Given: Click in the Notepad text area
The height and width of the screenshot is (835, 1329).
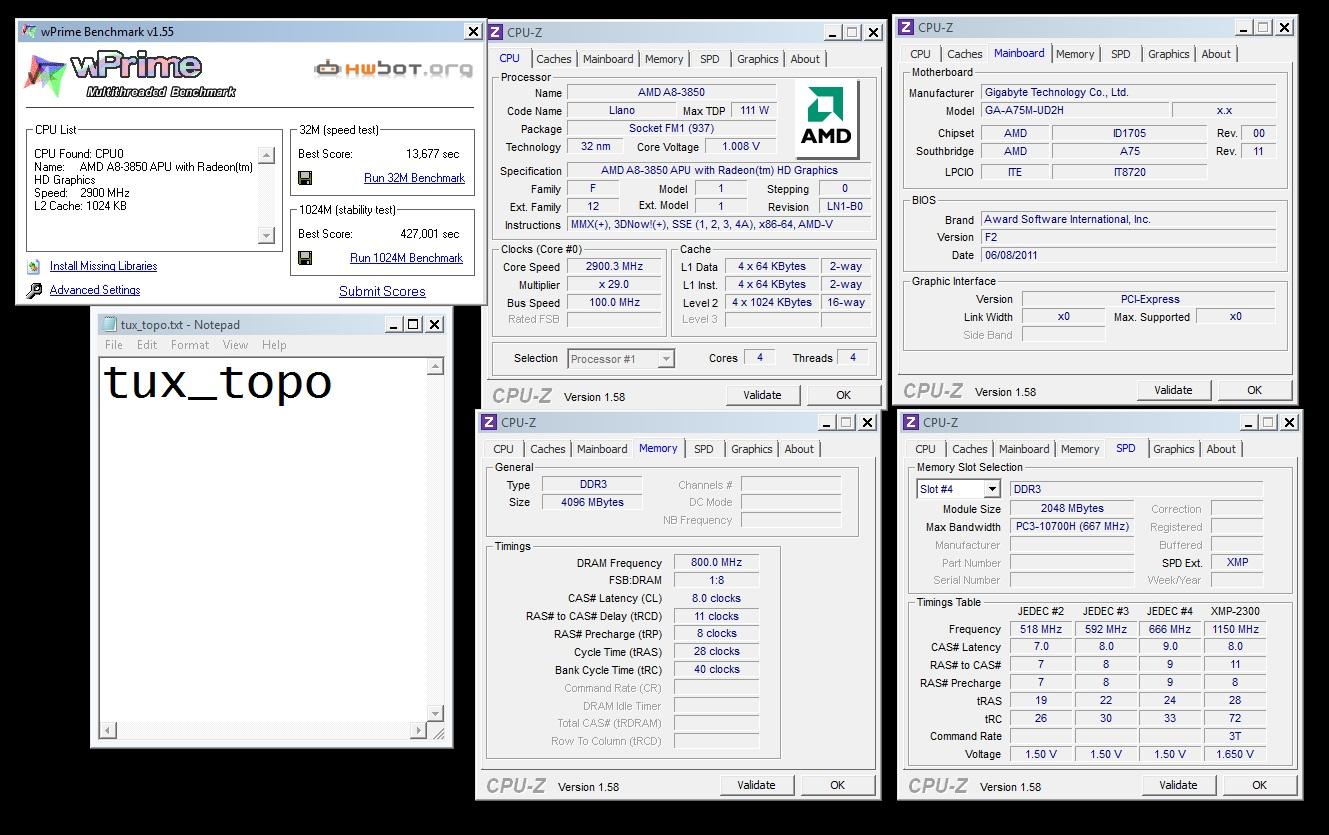Looking at the screenshot, I should 262,540.
